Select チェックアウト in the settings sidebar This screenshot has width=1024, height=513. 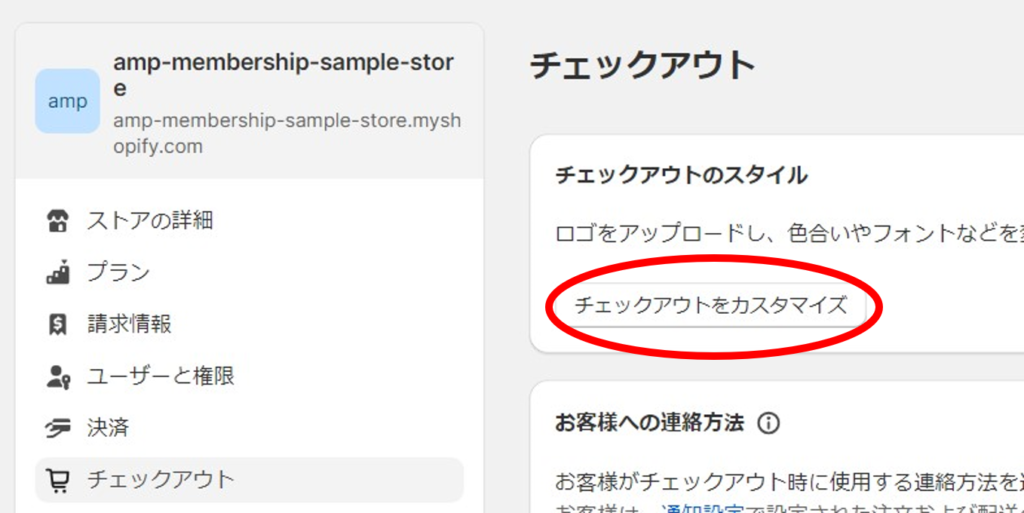(161, 480)
